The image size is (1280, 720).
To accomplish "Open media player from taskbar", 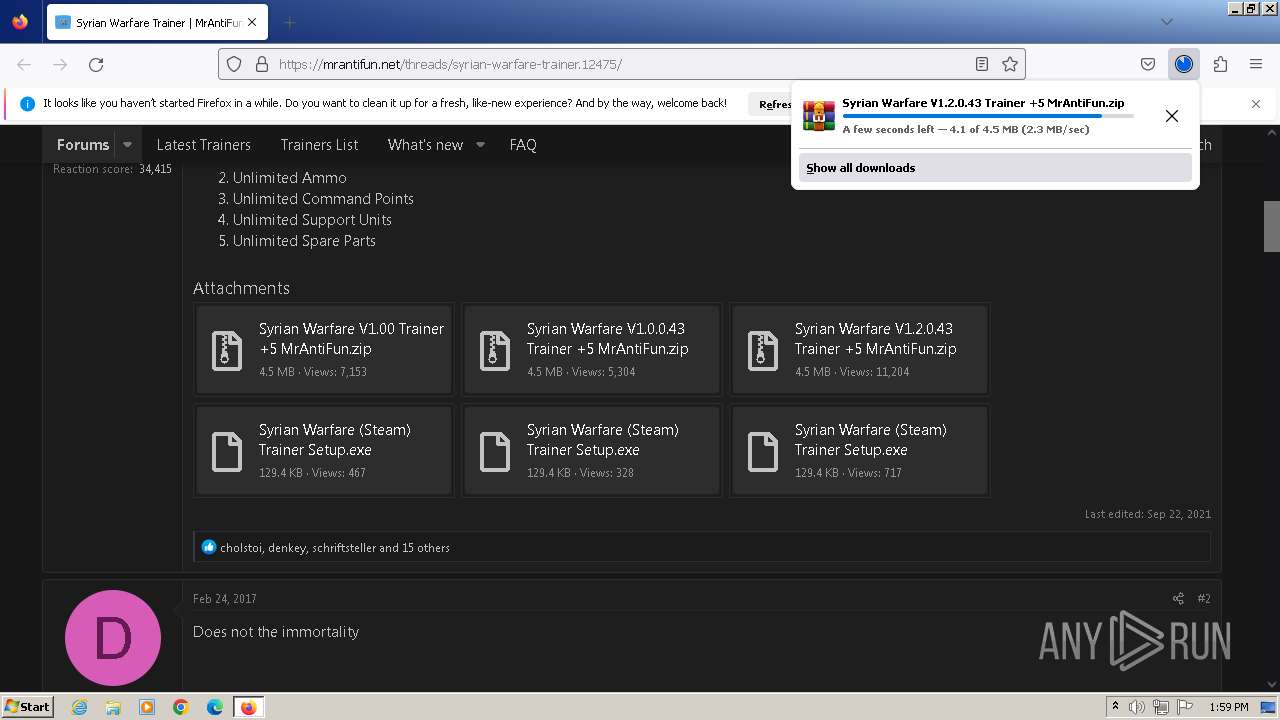I will click(x=147, y=707).
